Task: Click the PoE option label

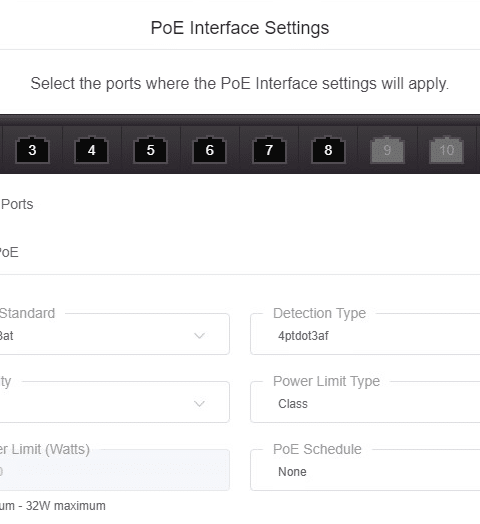Action: click(9, 252)
